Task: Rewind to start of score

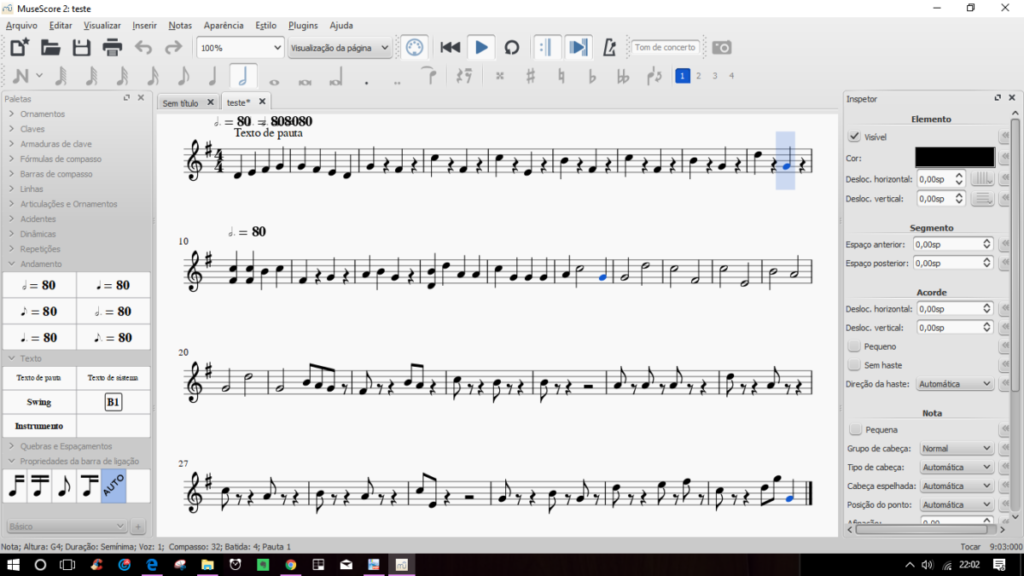Action: click(x=450, y=47)
